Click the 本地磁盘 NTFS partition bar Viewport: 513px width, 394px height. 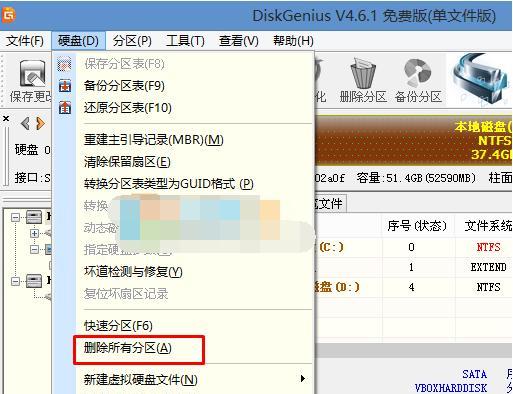(x=413, y=140)
